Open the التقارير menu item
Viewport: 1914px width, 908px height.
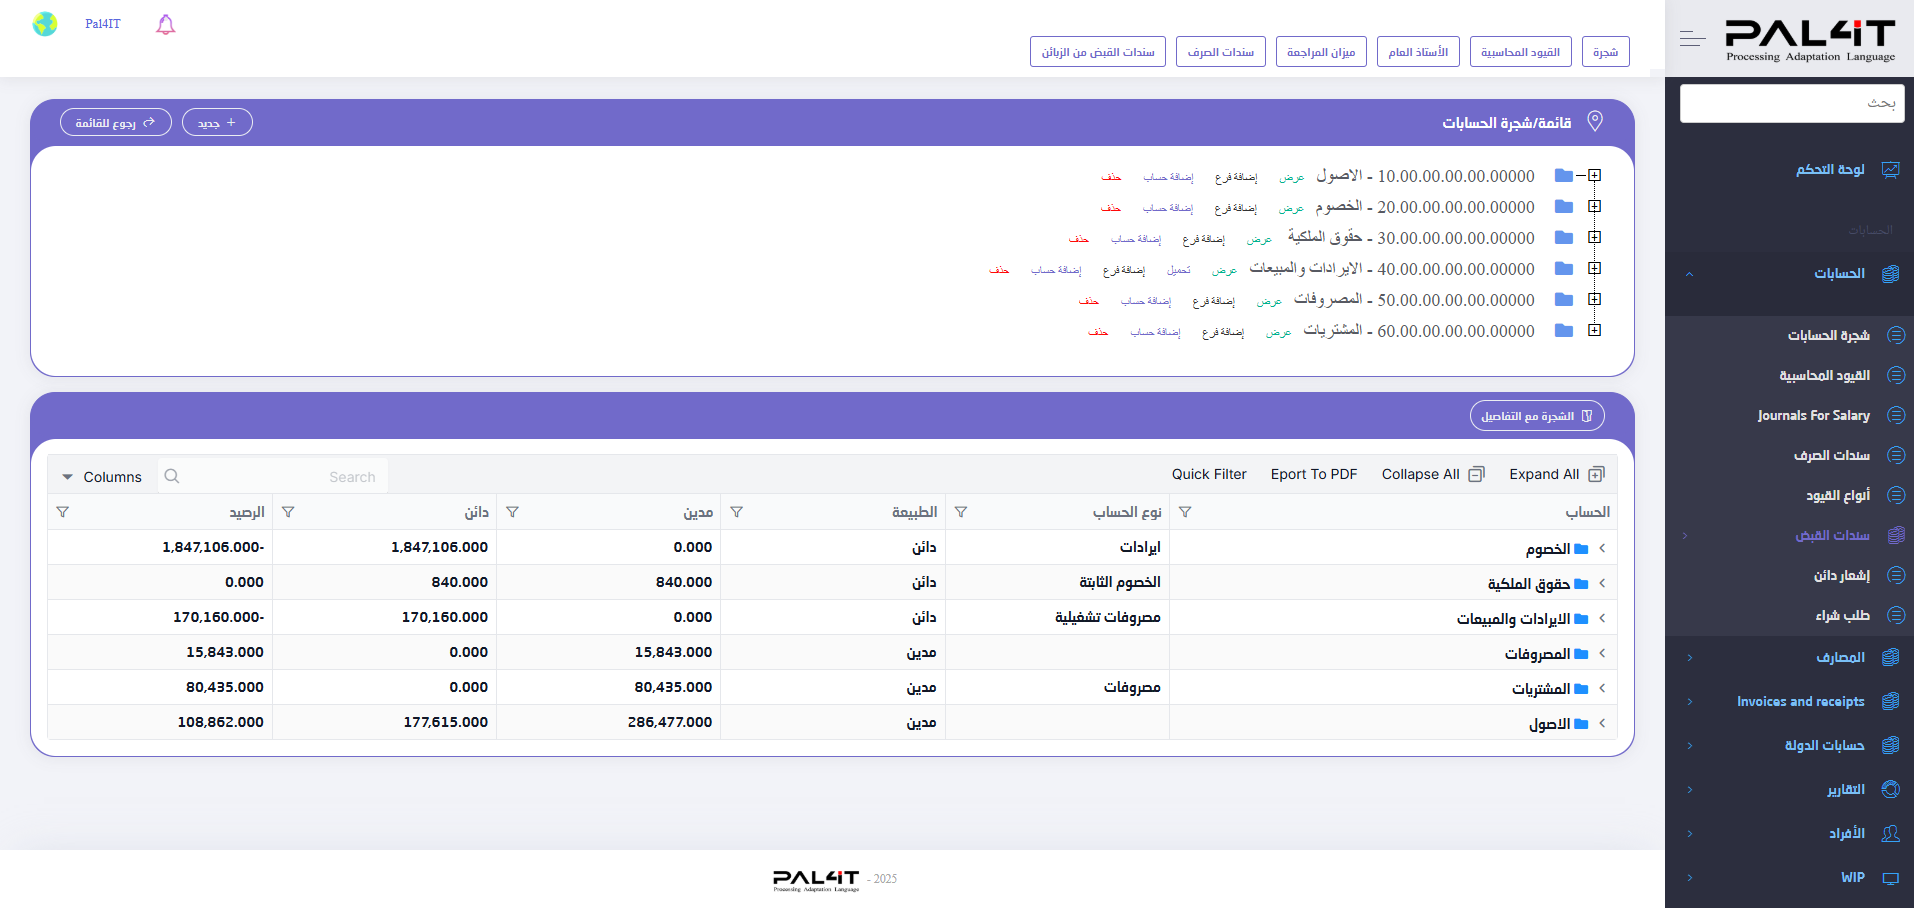1843,789
